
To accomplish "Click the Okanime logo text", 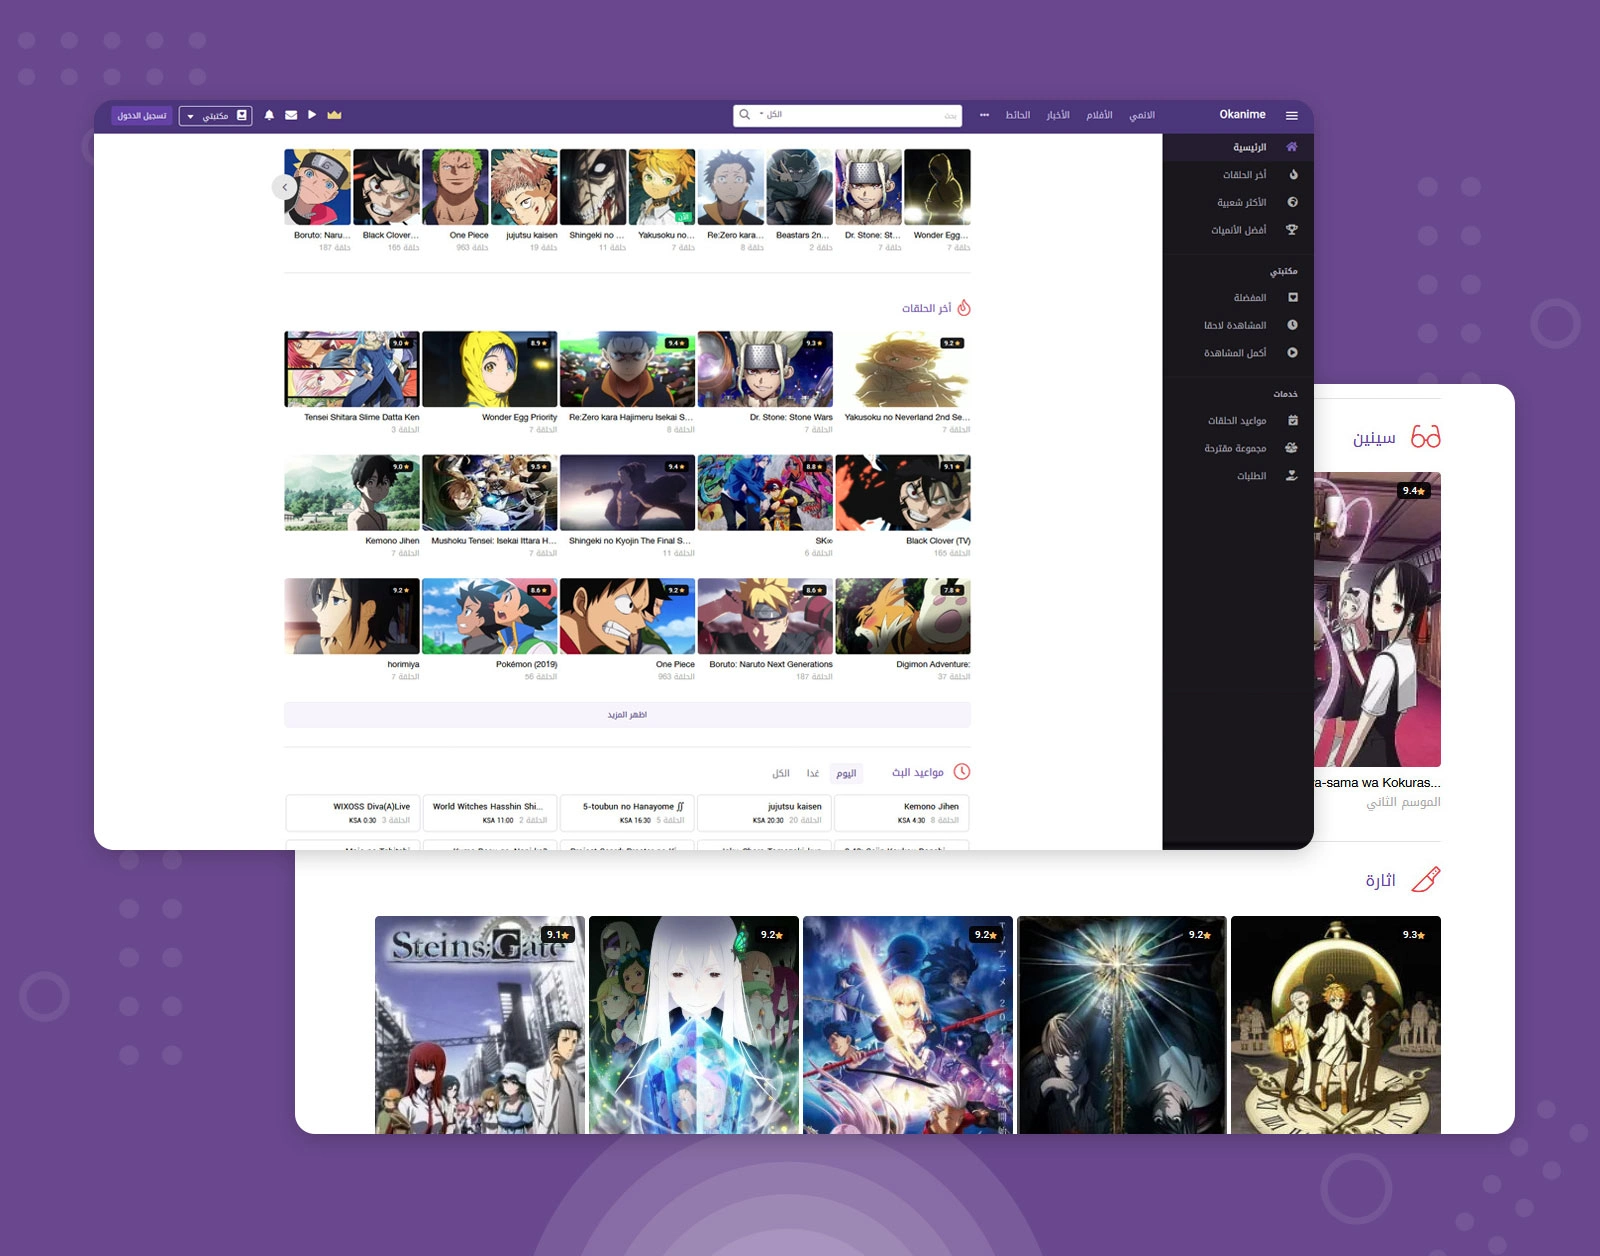I will pos(1242,115).
